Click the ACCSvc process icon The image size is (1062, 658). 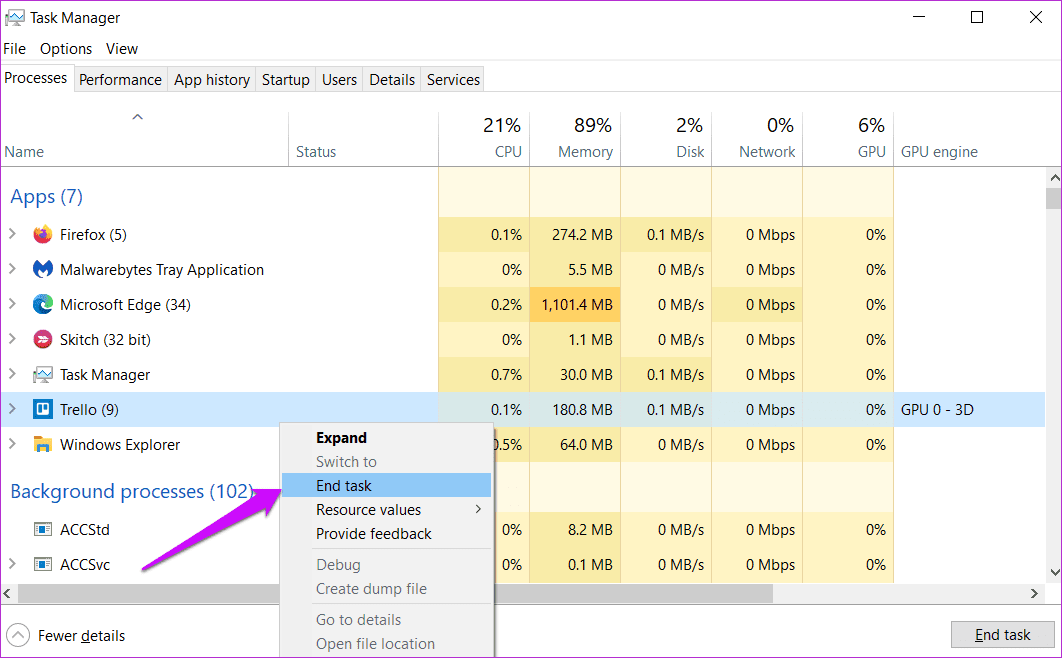pos(43,564)
